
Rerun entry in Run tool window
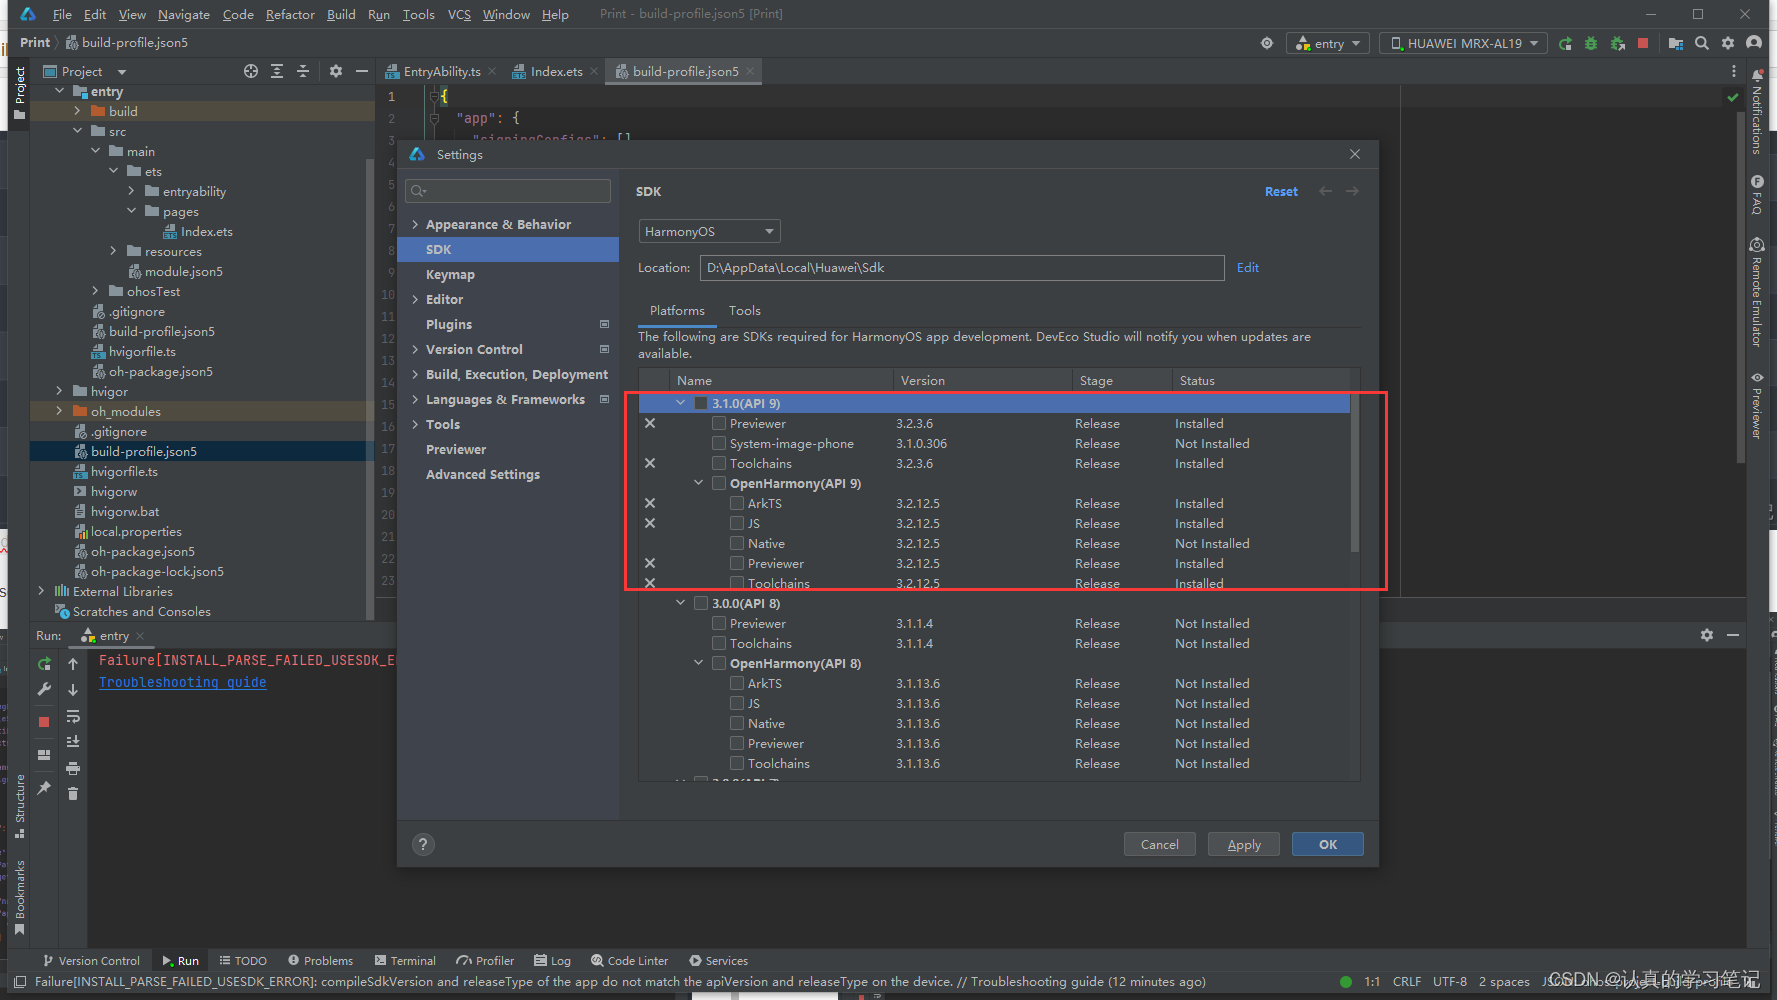point(44,664)
